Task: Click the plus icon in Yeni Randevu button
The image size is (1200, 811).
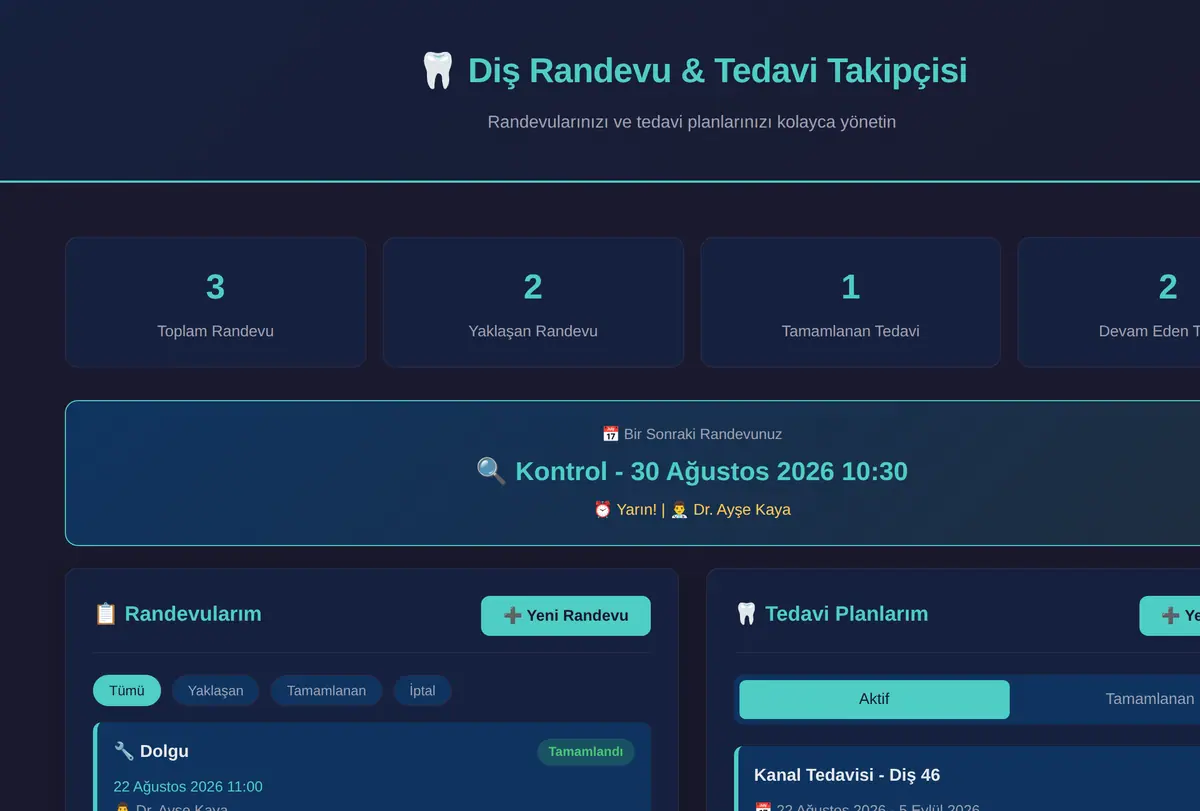Action: click(512, 616)
